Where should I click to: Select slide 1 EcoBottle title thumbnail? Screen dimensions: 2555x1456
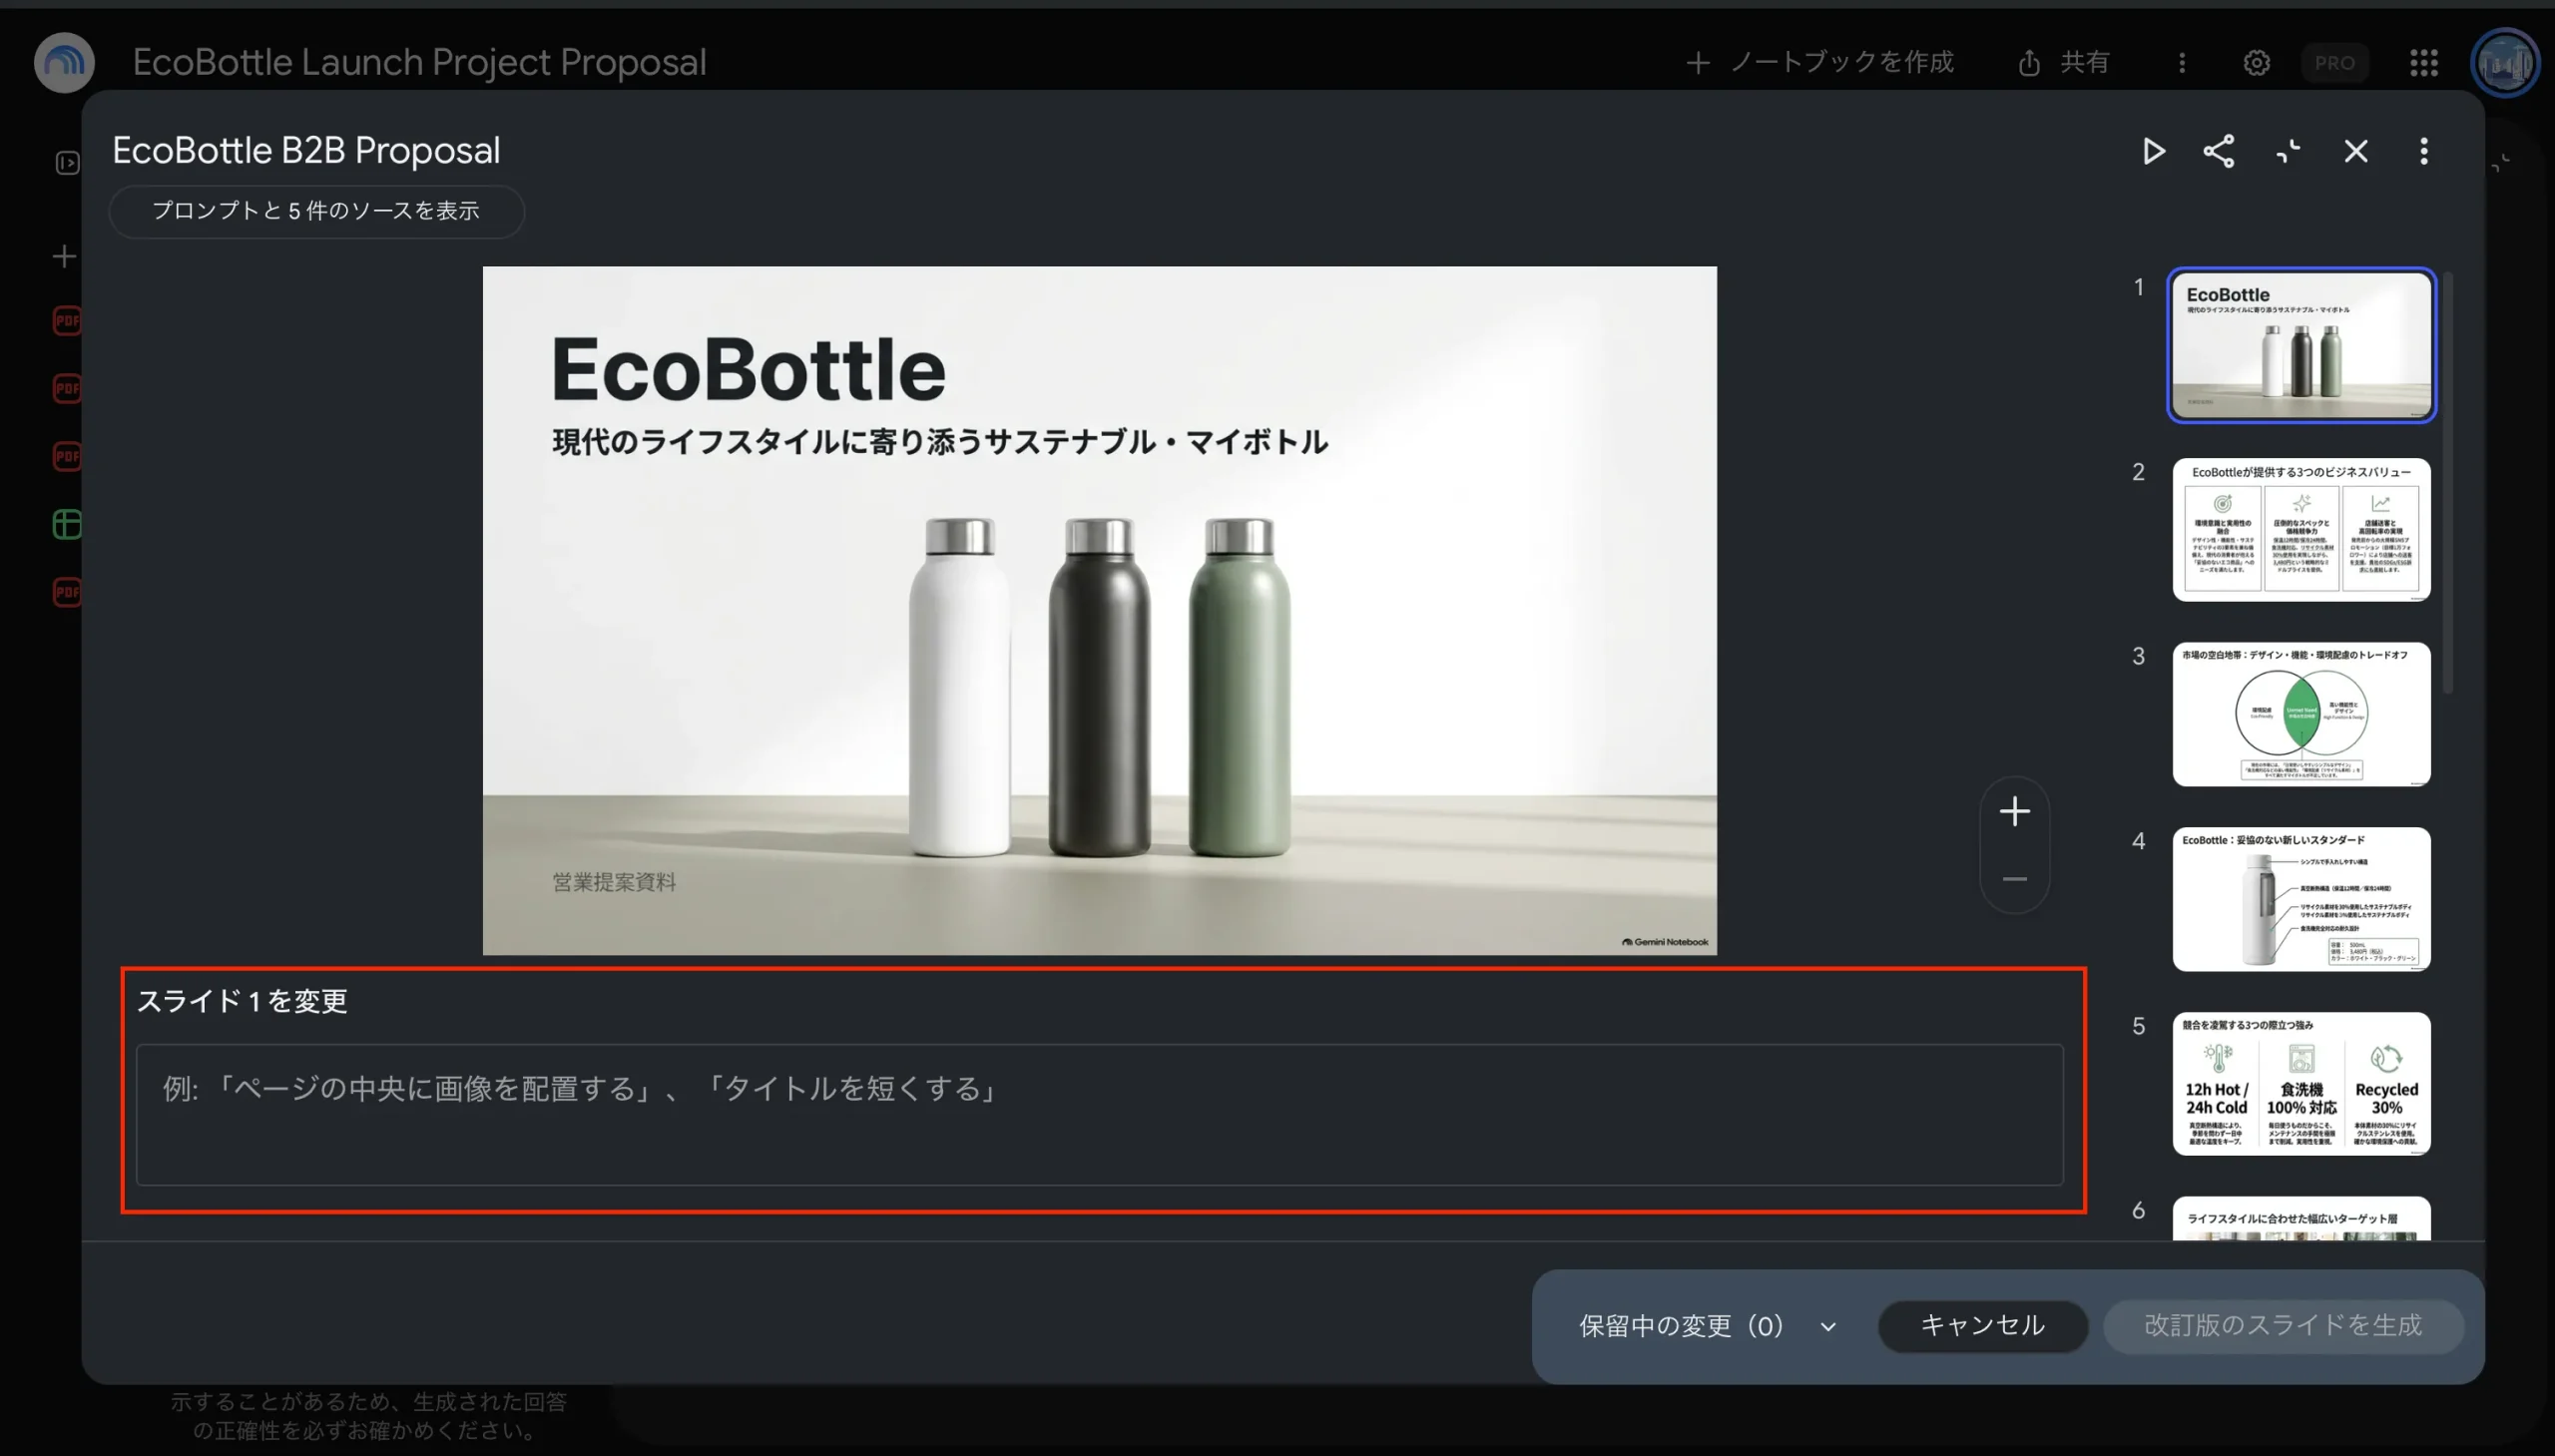click(x=2301, y=345)
